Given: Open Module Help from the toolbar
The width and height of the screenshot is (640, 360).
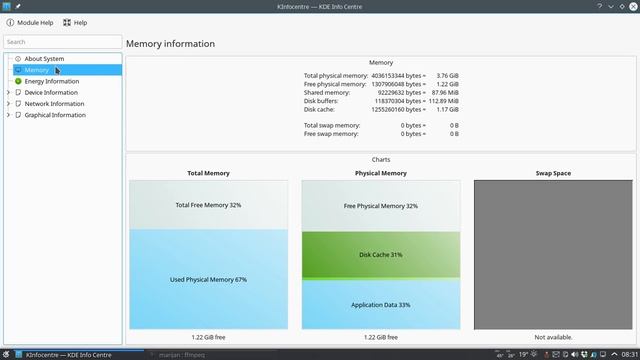Looking at the screenshot, I should [30, 23].
